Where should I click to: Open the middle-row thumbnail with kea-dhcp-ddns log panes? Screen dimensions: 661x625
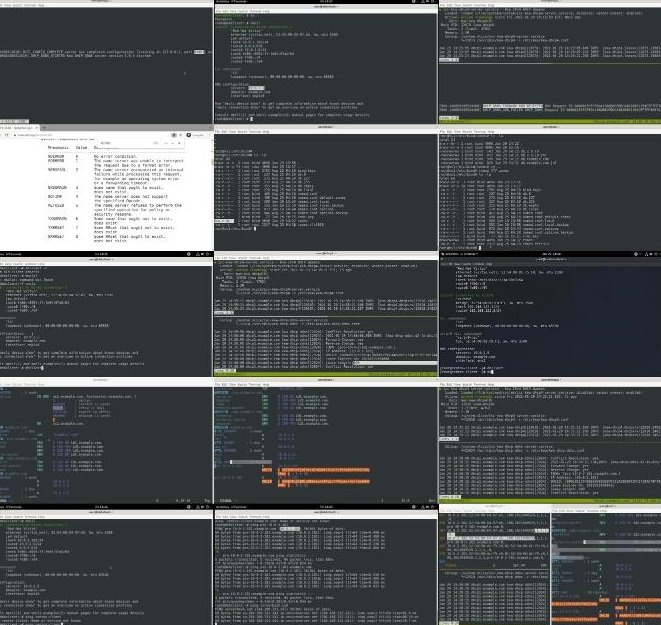click(326, 314)
